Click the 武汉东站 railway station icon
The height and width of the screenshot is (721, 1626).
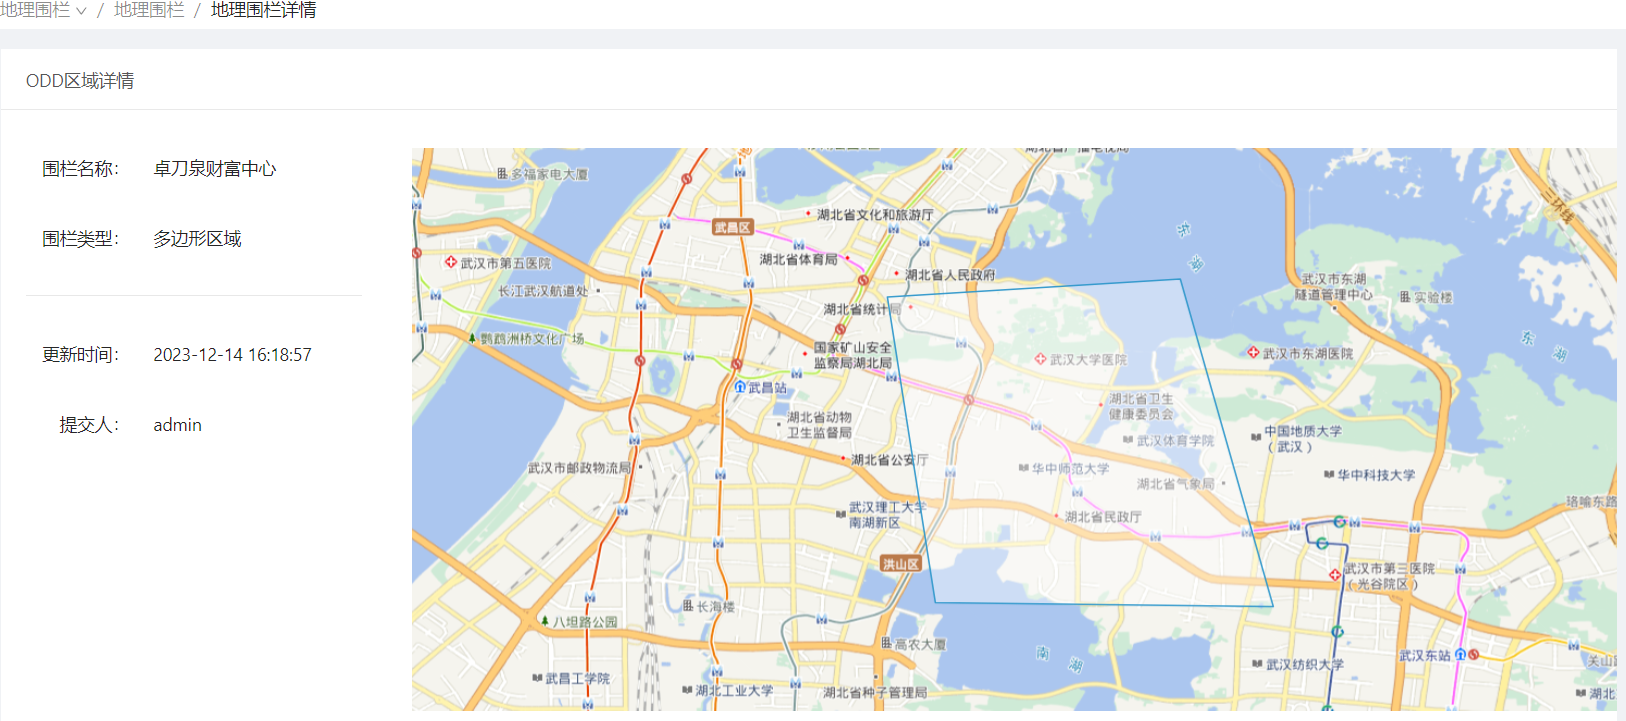tap(1460, 654)
